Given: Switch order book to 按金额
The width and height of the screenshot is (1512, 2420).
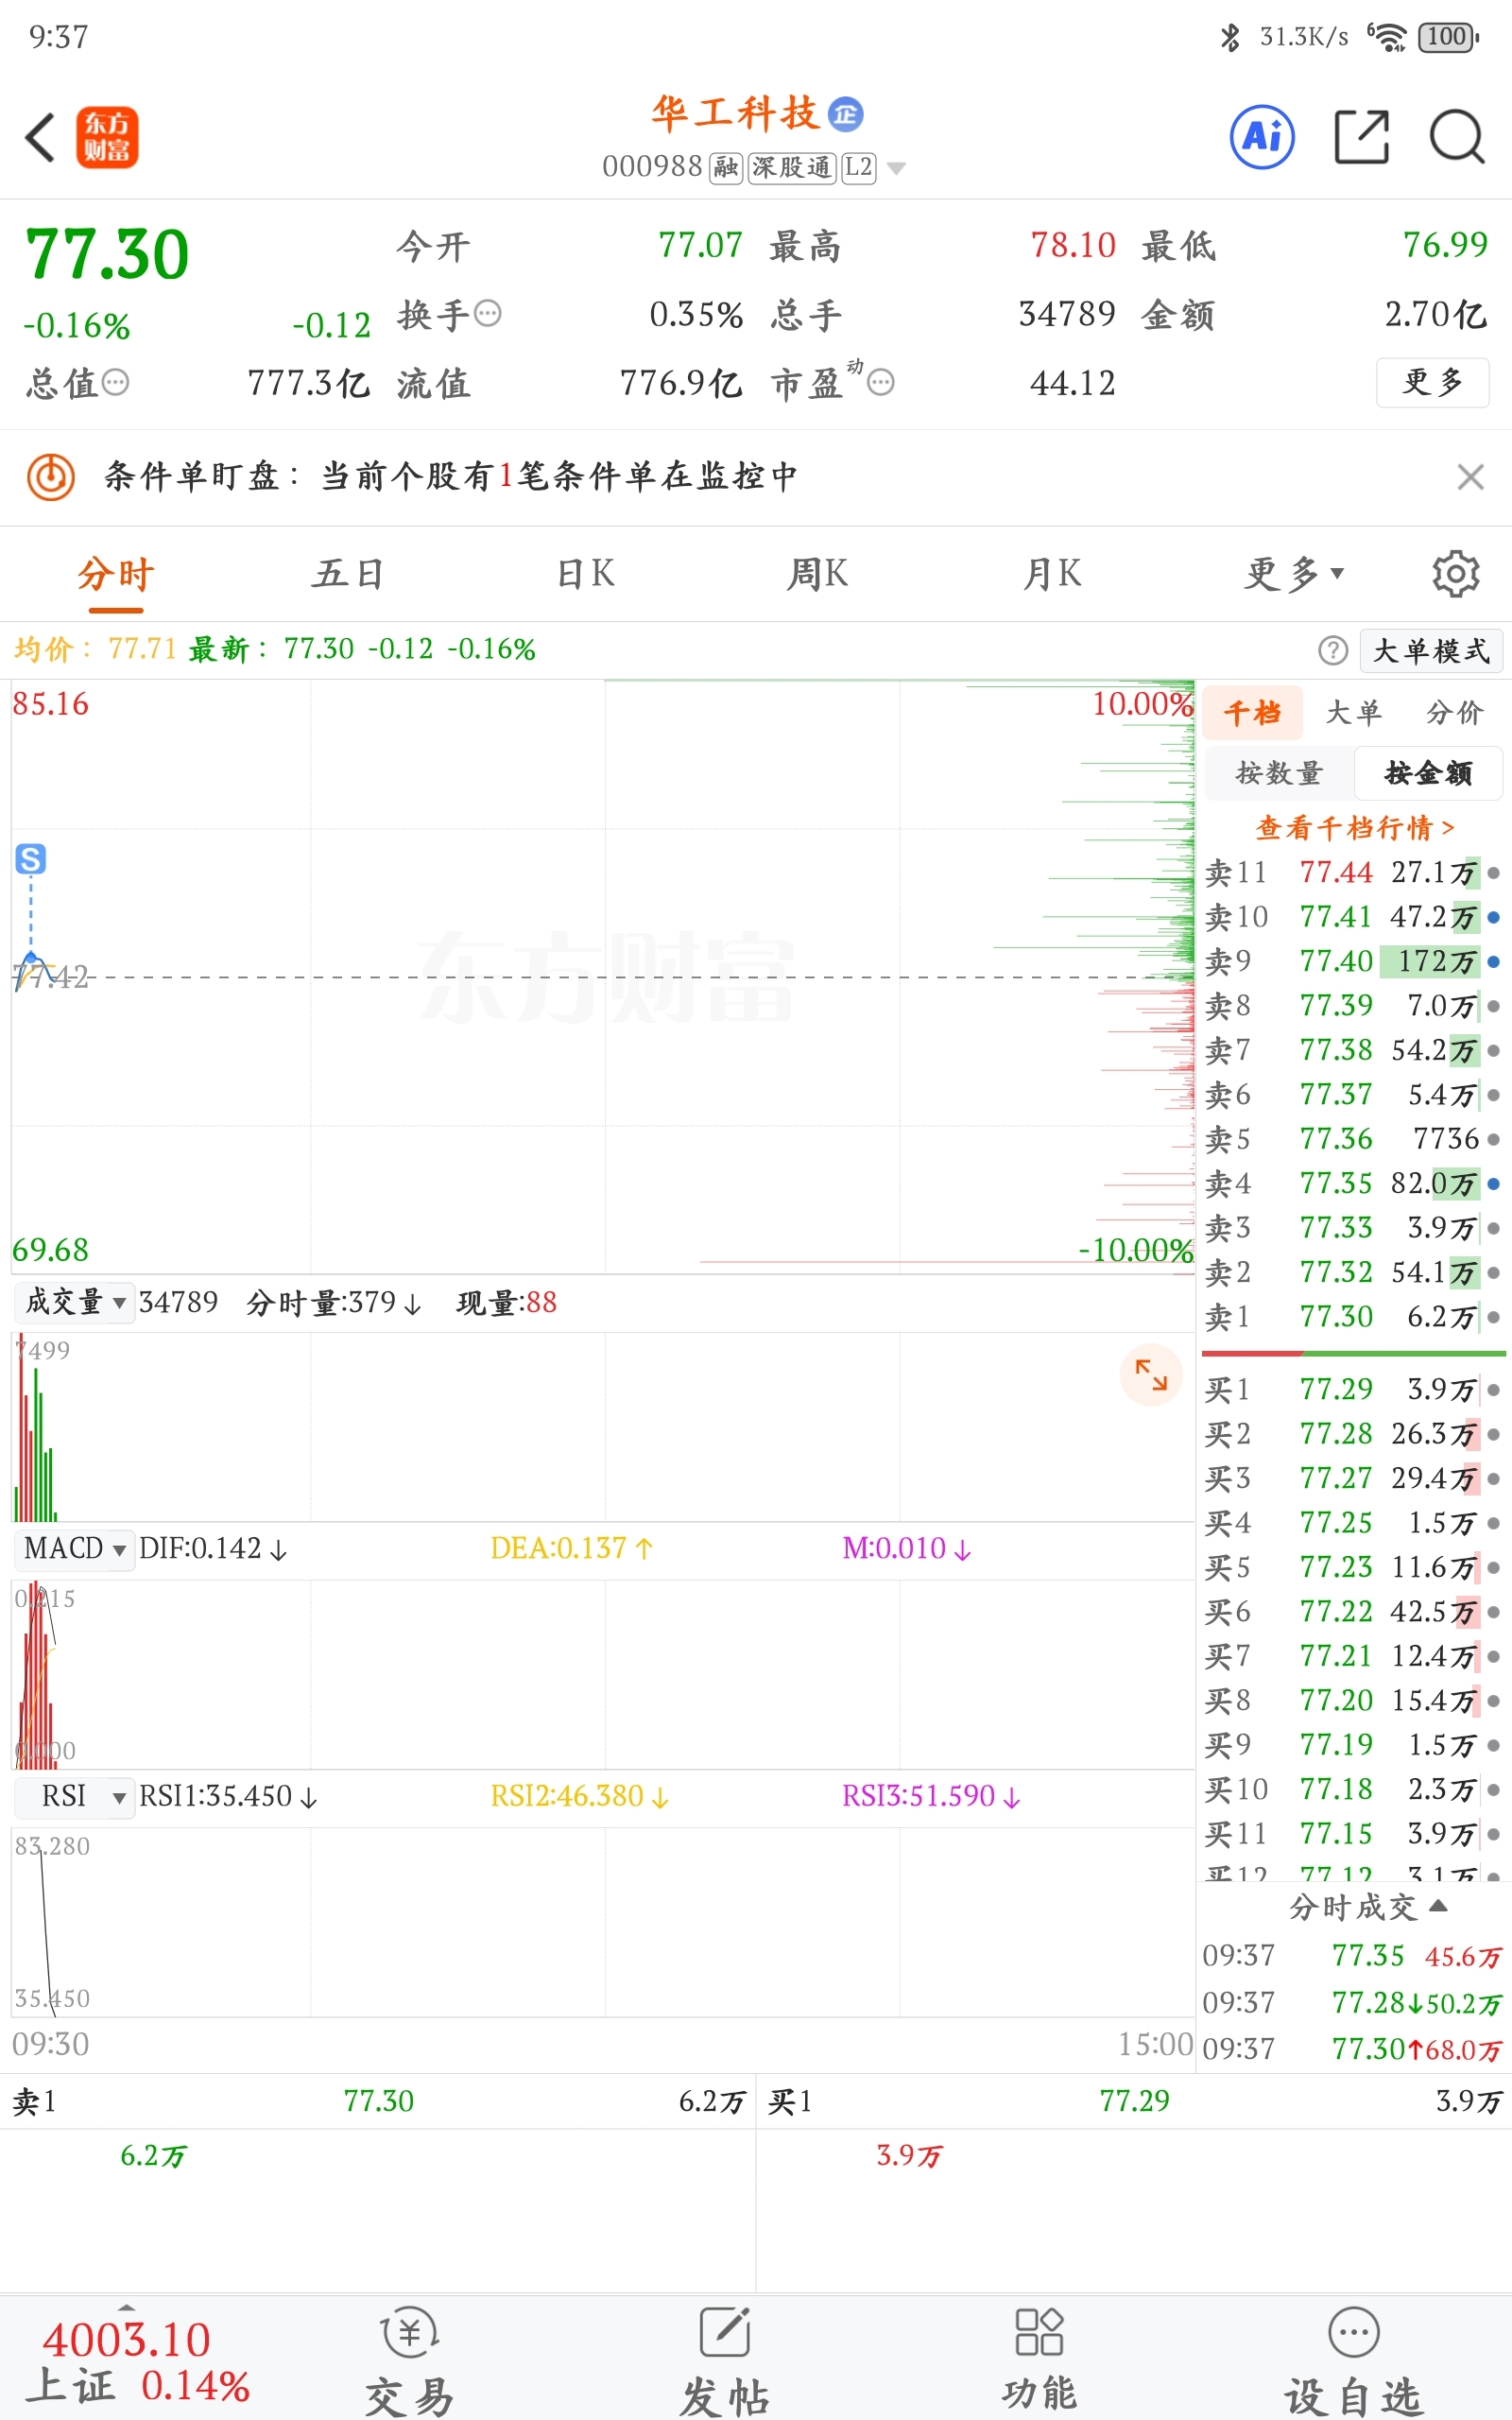Looking at the screenshot, I should pos(1428,773).
